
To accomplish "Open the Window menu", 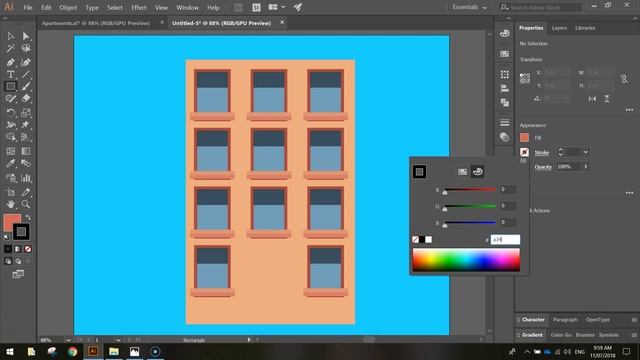I will tap(187, 8).
